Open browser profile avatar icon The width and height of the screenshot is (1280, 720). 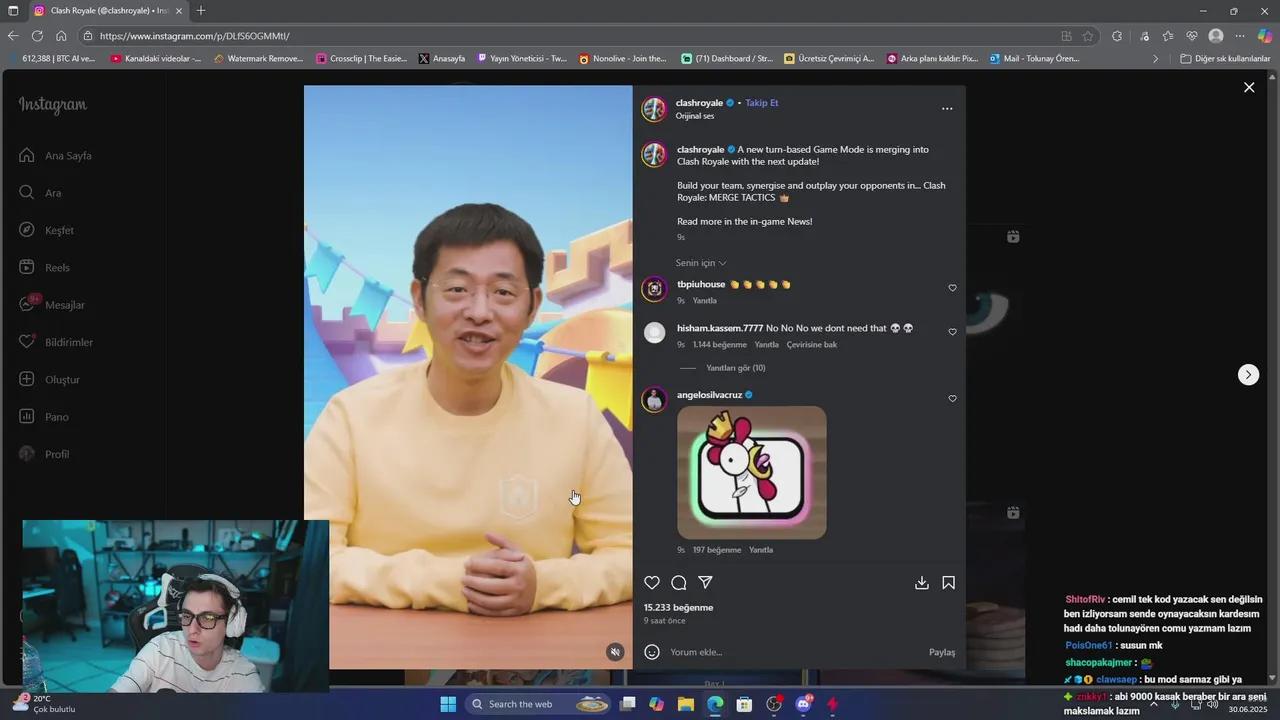point(1216,36)
